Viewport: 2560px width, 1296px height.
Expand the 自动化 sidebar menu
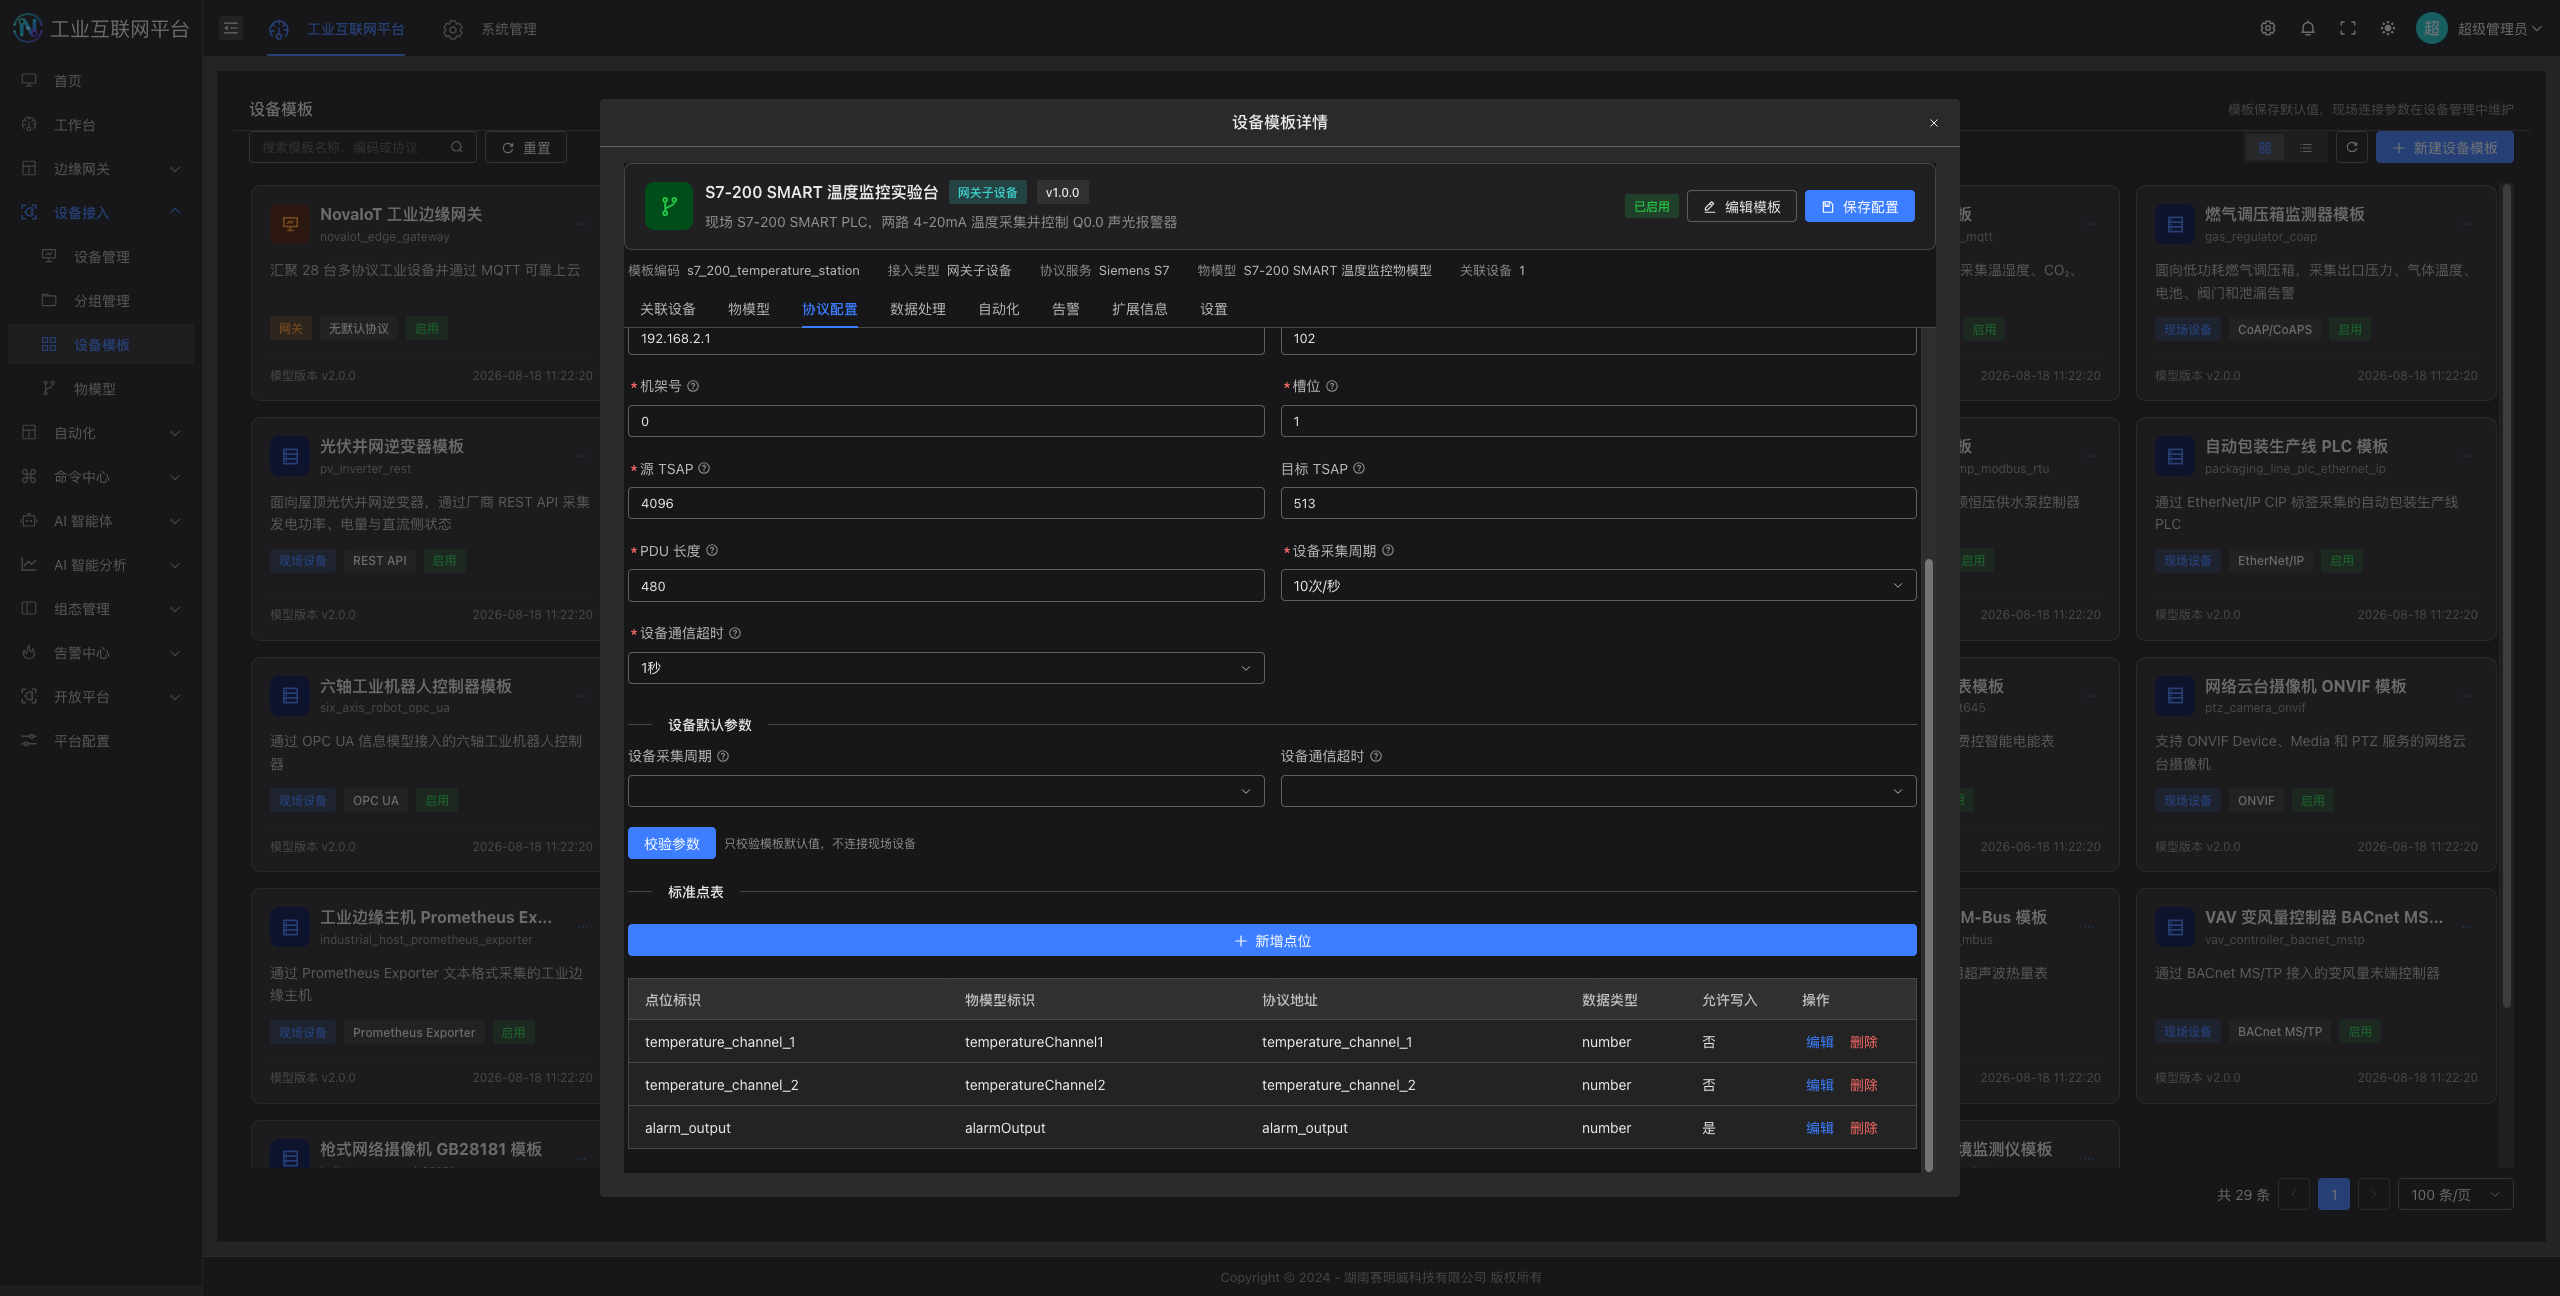tap(100, 433)
